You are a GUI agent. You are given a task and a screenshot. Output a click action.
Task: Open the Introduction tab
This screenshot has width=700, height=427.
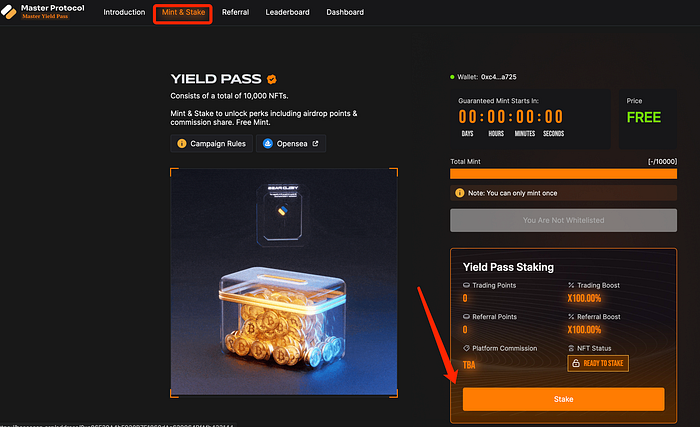point(124,12)
